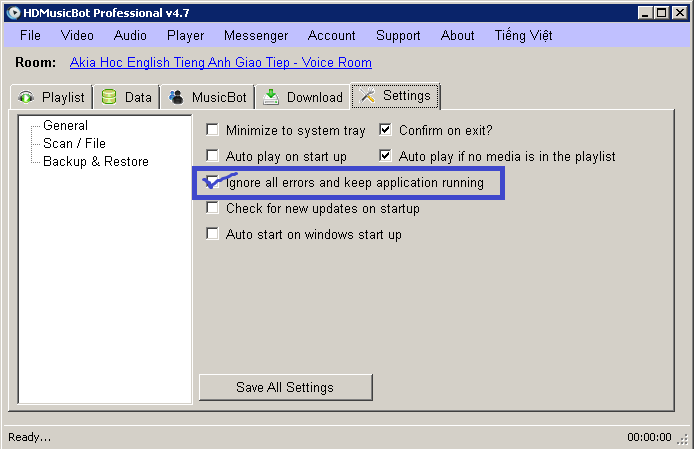Uncheck Auto play if no media in playlist
Image resolution: width=694 pixels, height=449 pixels.
tap(385, 155)
